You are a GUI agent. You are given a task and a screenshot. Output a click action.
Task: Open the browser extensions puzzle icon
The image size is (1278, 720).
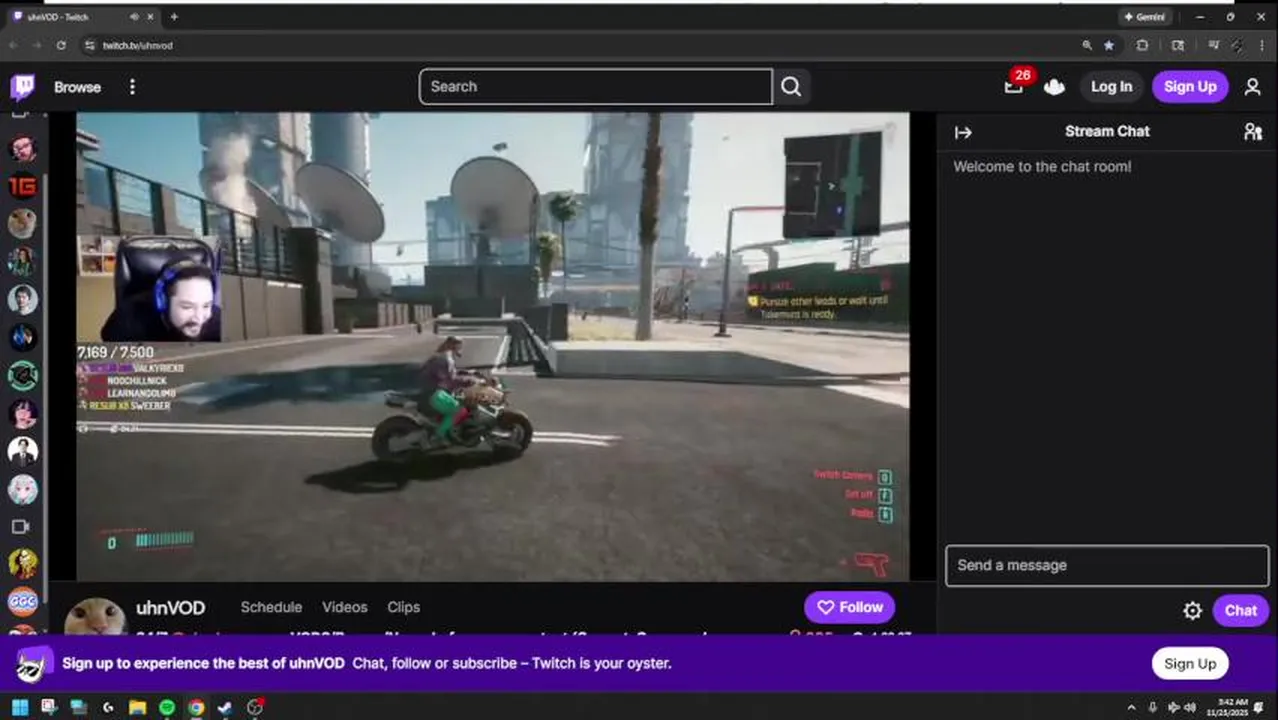(x=1142, y=45)
